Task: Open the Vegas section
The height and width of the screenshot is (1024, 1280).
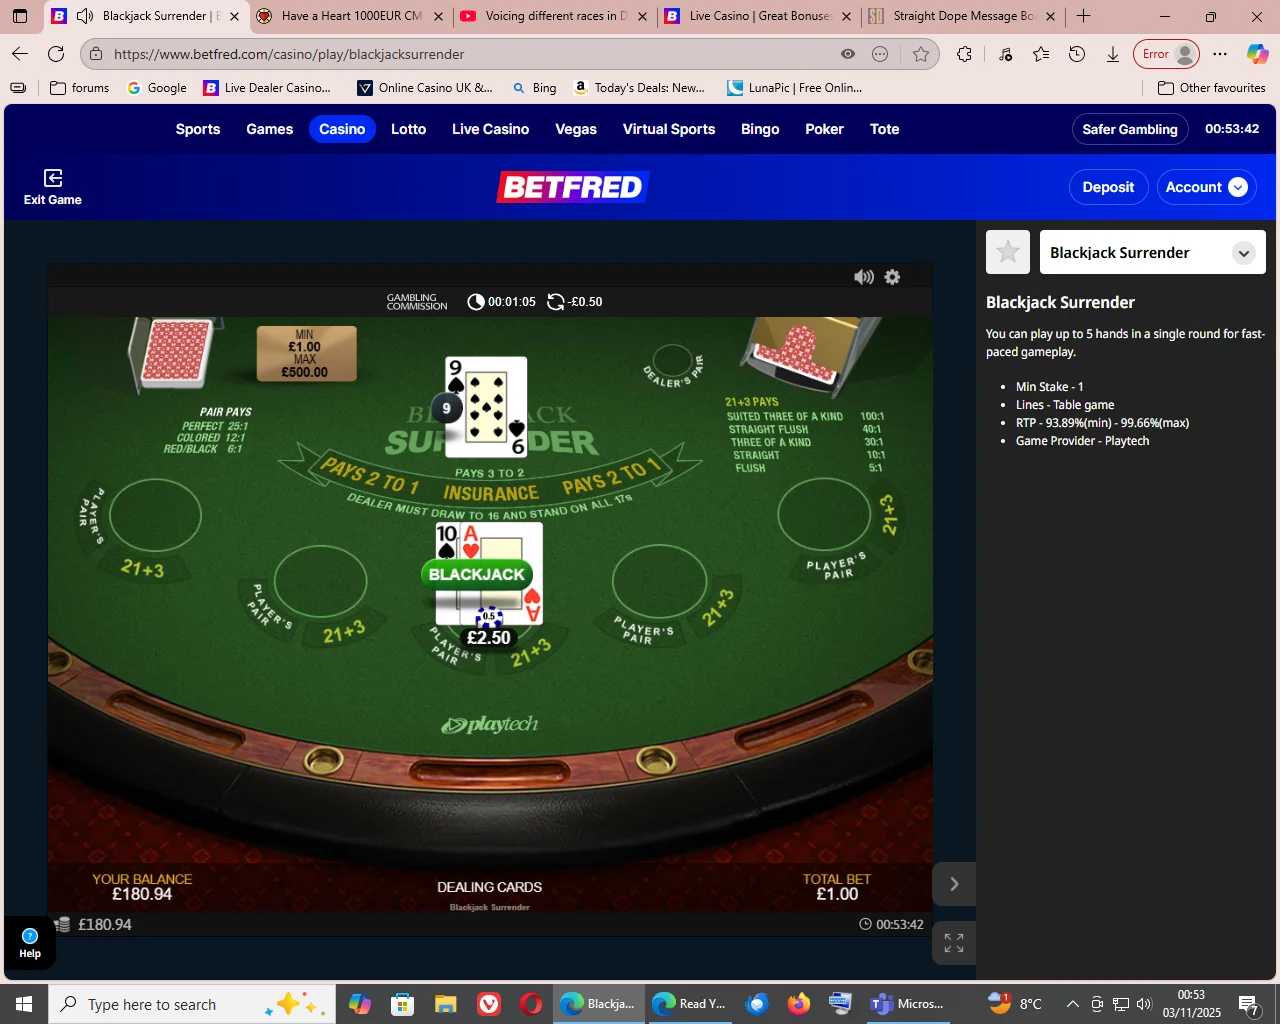Action: 576,129
